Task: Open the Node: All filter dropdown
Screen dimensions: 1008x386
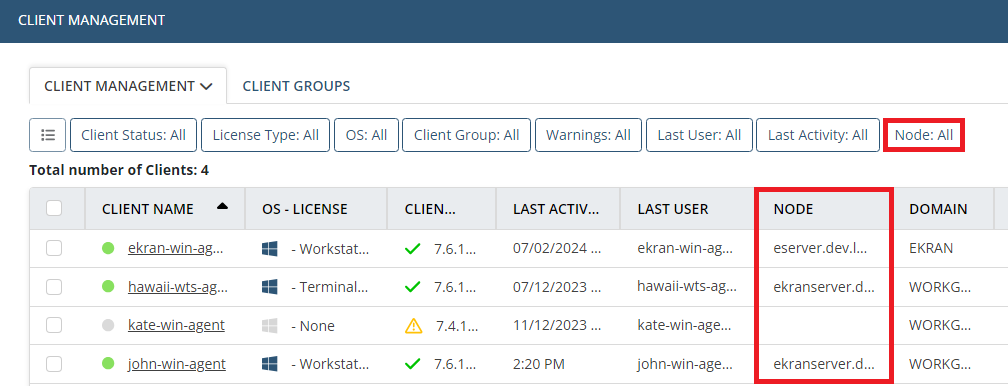Action: [x=924, y=135]
